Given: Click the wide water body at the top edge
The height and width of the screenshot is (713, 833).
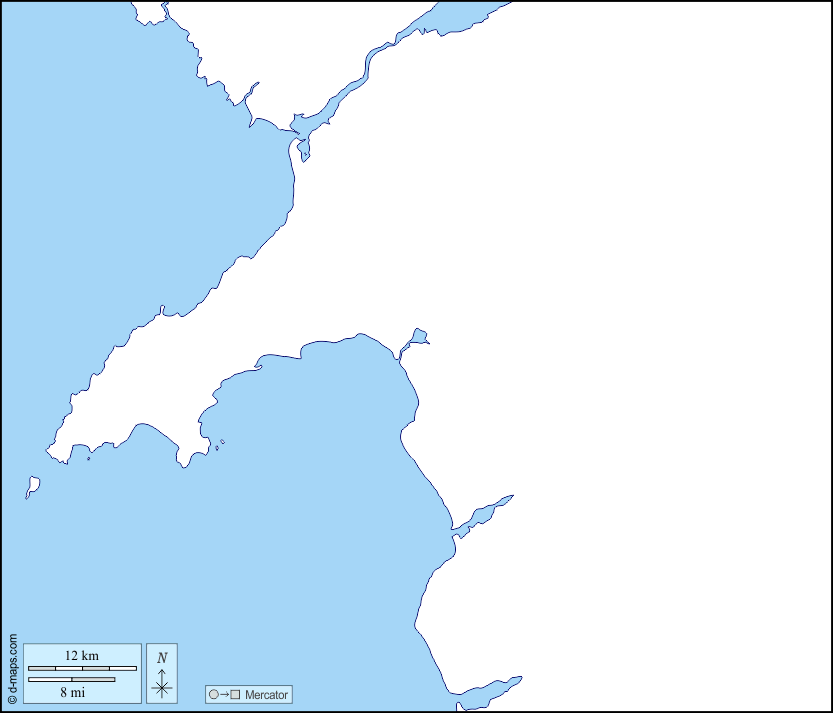Looking at the screenshot, I should click(460, 15).
